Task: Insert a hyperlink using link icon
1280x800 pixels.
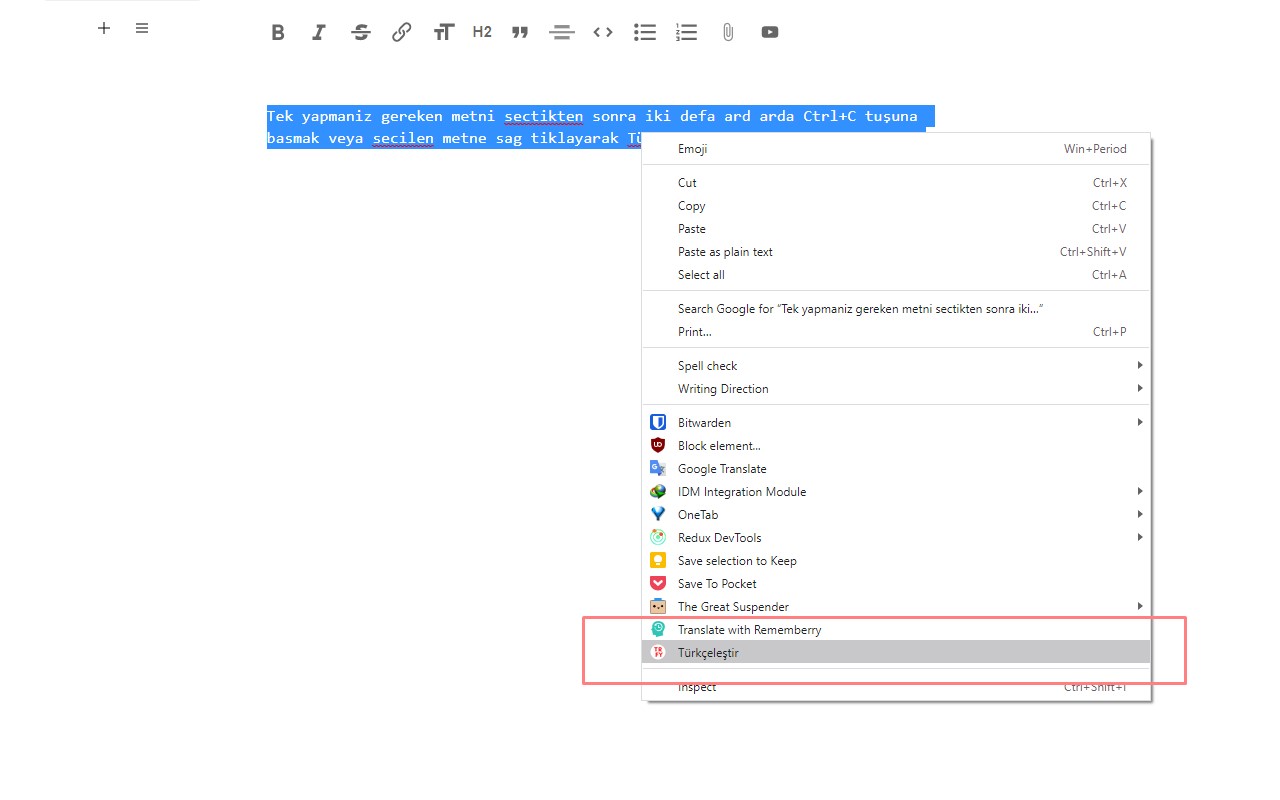Action: click(x=402, y=32)
